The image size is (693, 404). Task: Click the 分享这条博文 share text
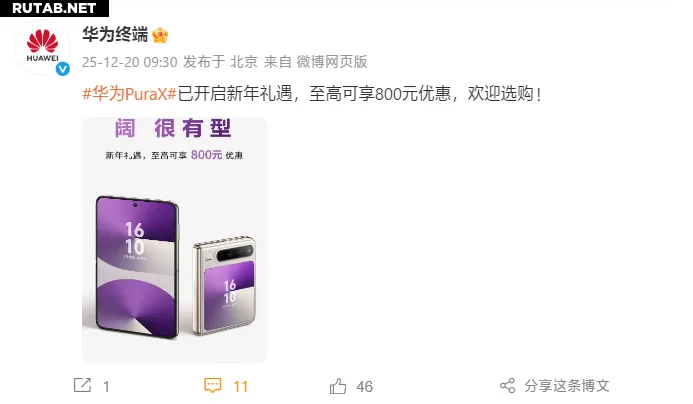[567, 385]
